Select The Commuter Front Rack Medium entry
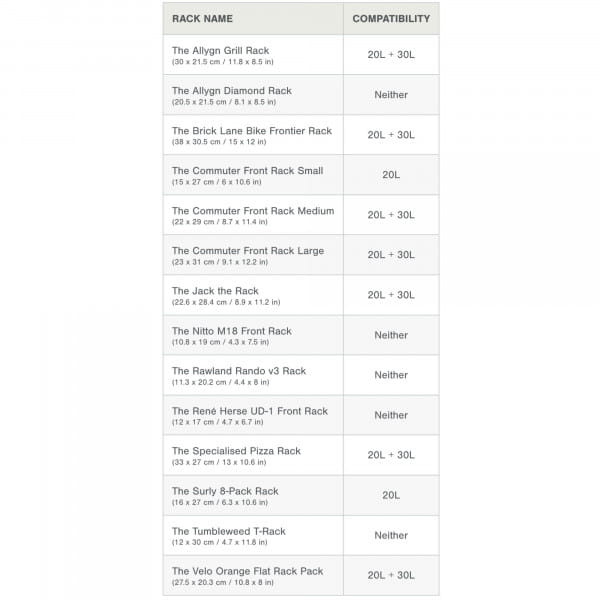This screenshot has width=600, height=600. pyautogui.click(x=252, y=211)
